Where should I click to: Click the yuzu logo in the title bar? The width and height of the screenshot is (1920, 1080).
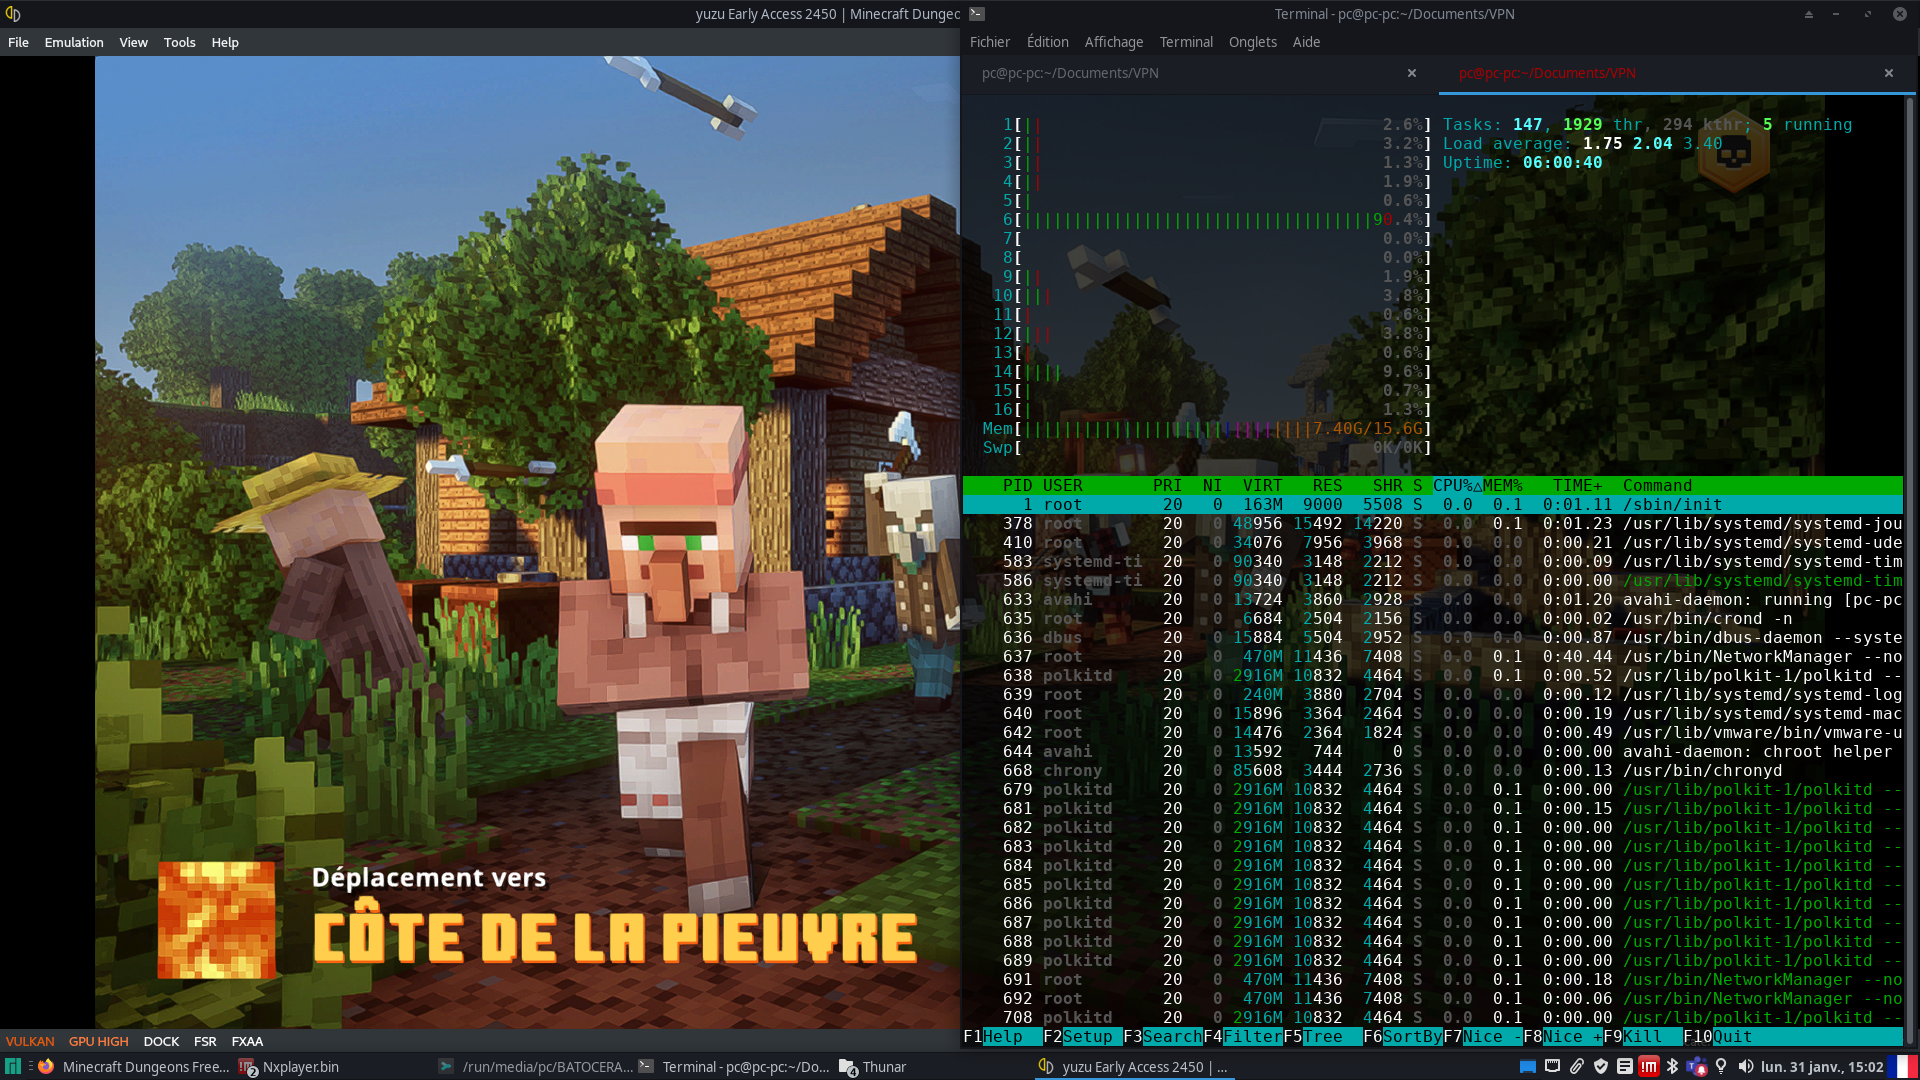(x=14, y=14)
